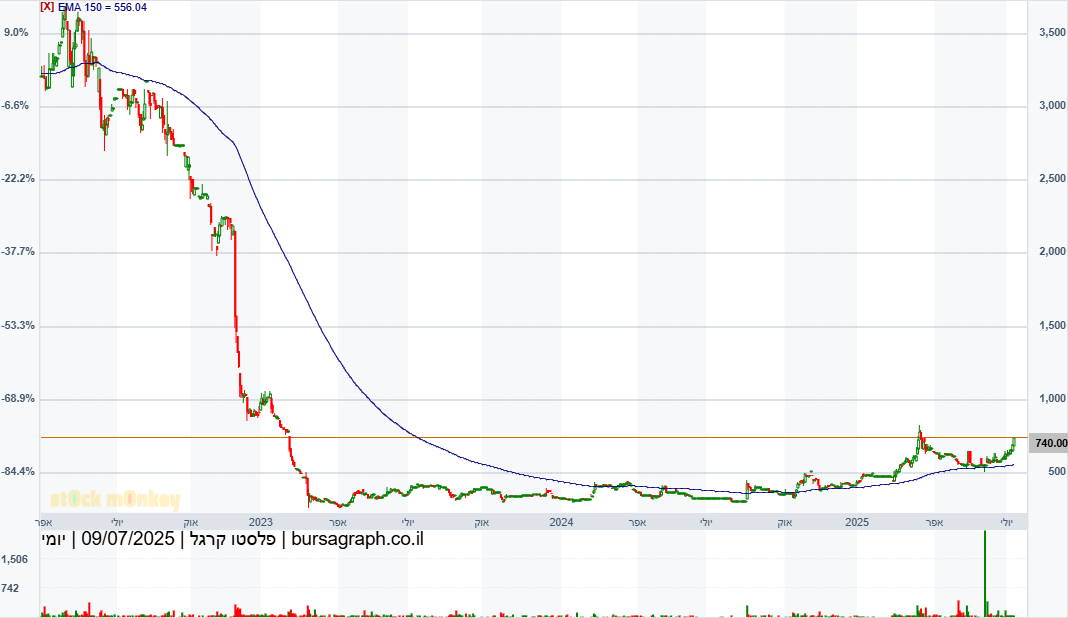Click the -22.2% percentage axis label
This screenshot has height=618, width=1068.
tap(18, 179)
